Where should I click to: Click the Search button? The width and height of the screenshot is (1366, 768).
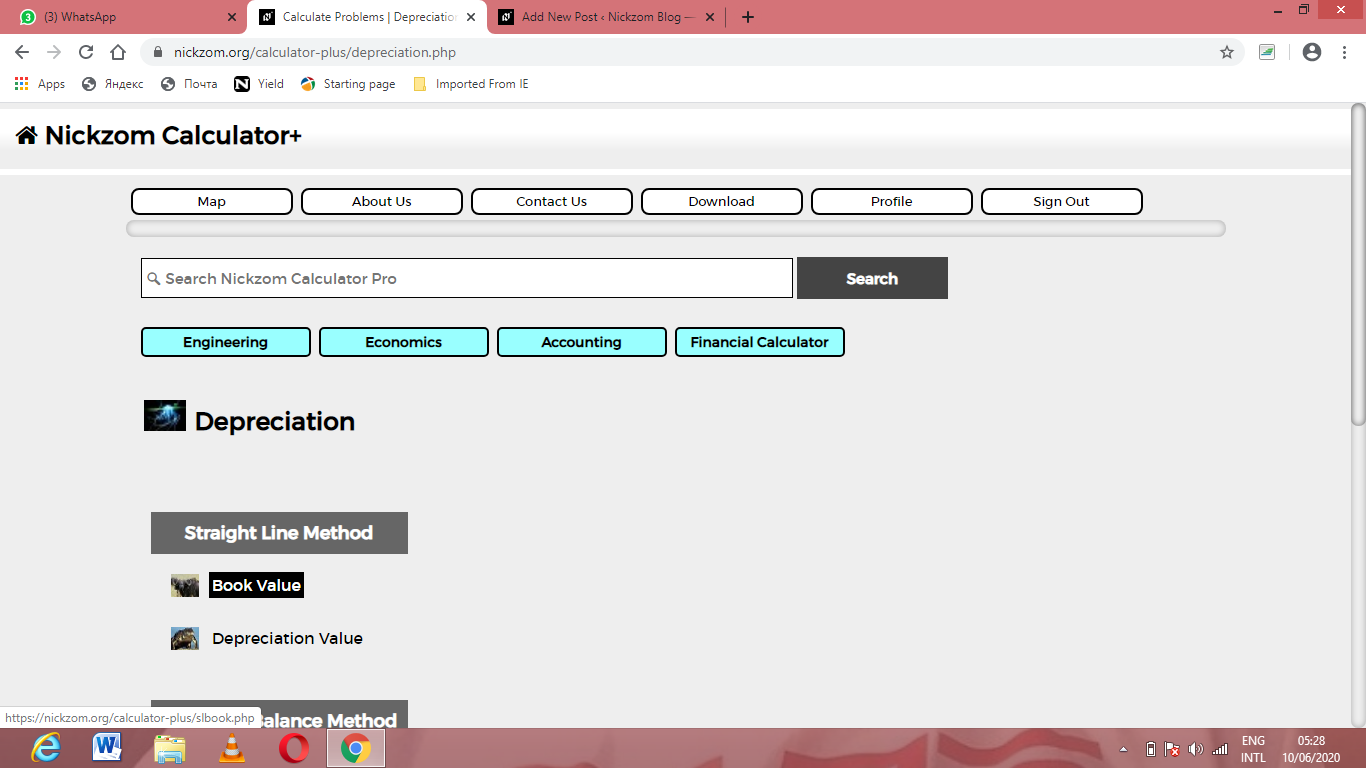pyautogui.click(x=872, y=278)
